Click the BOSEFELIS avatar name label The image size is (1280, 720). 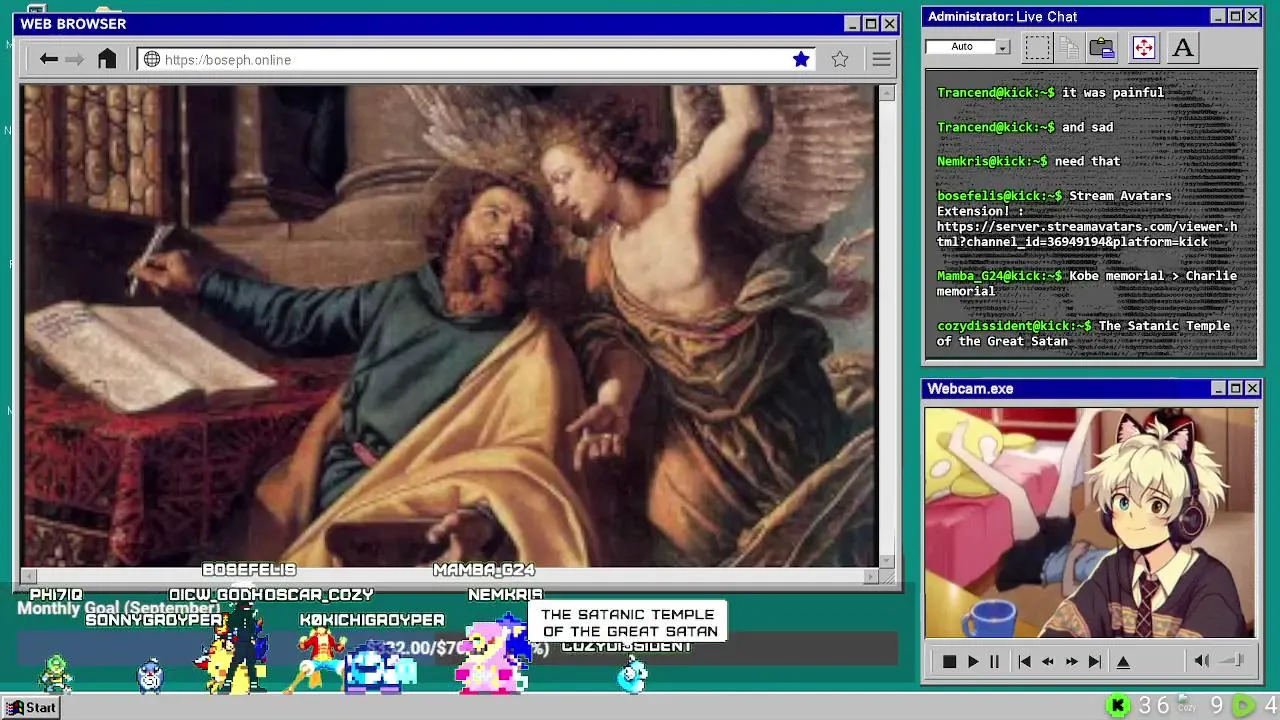point(249,570)
